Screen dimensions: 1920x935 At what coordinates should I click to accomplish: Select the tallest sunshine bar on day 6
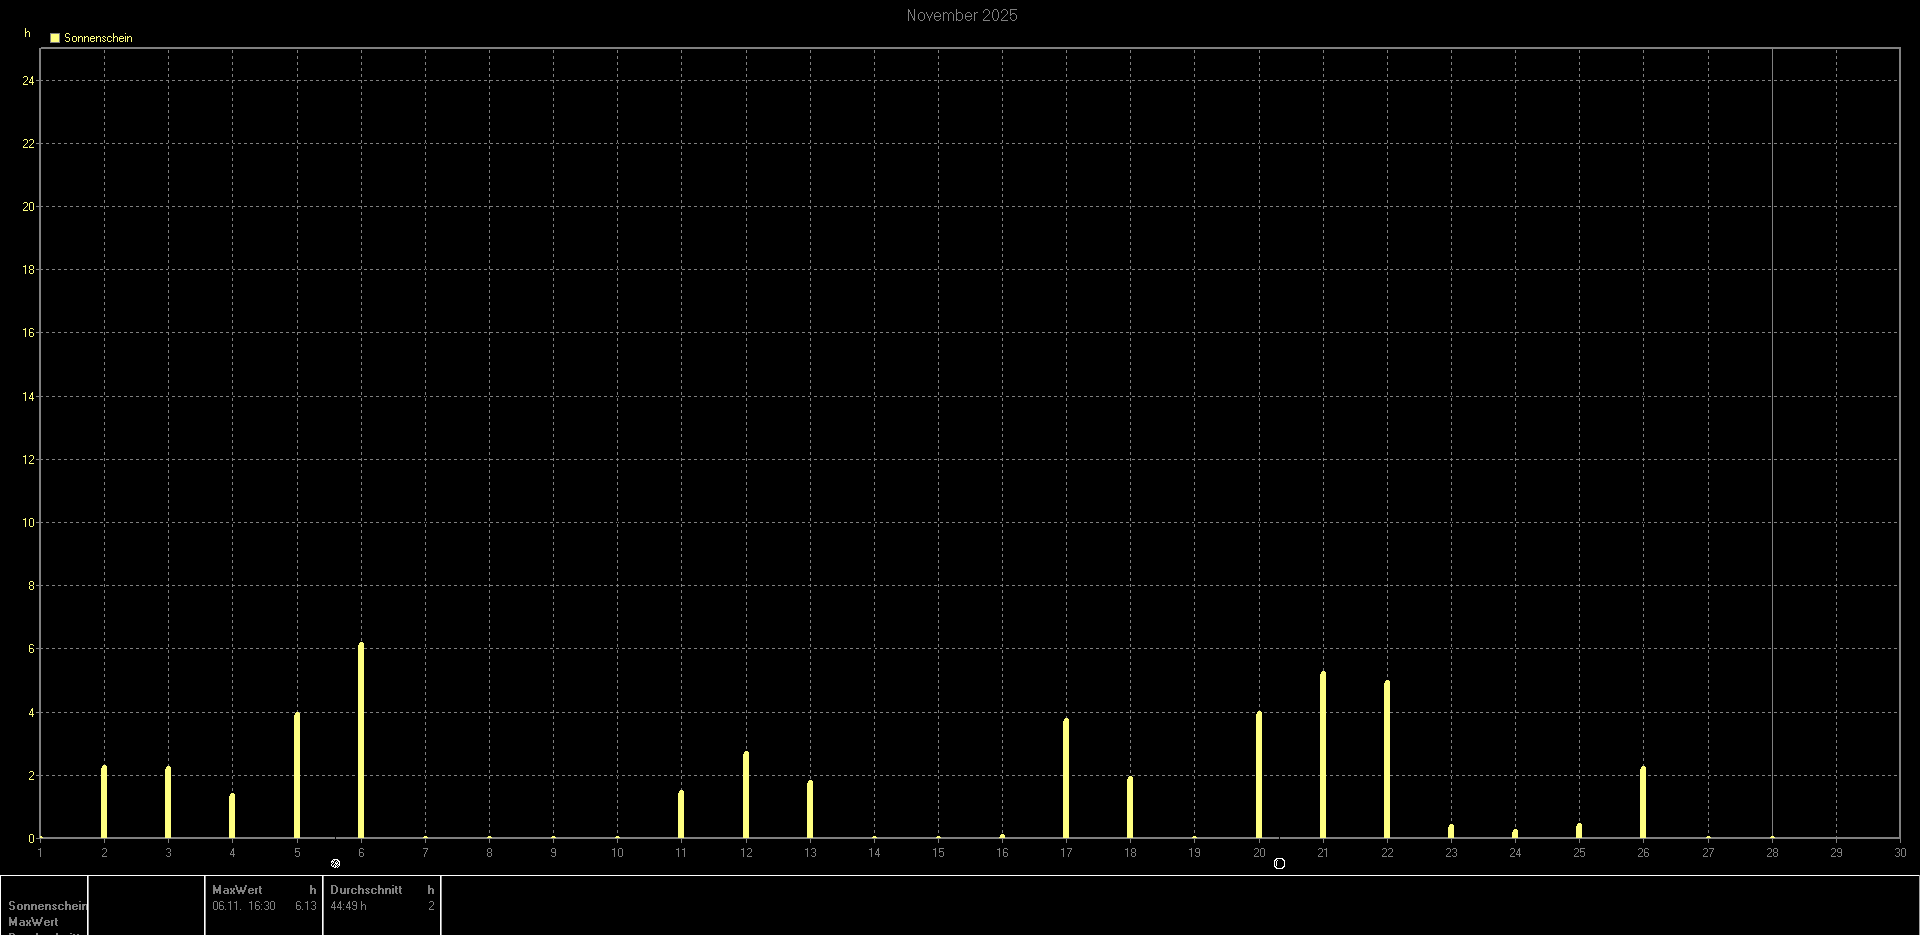click(361, 740)
